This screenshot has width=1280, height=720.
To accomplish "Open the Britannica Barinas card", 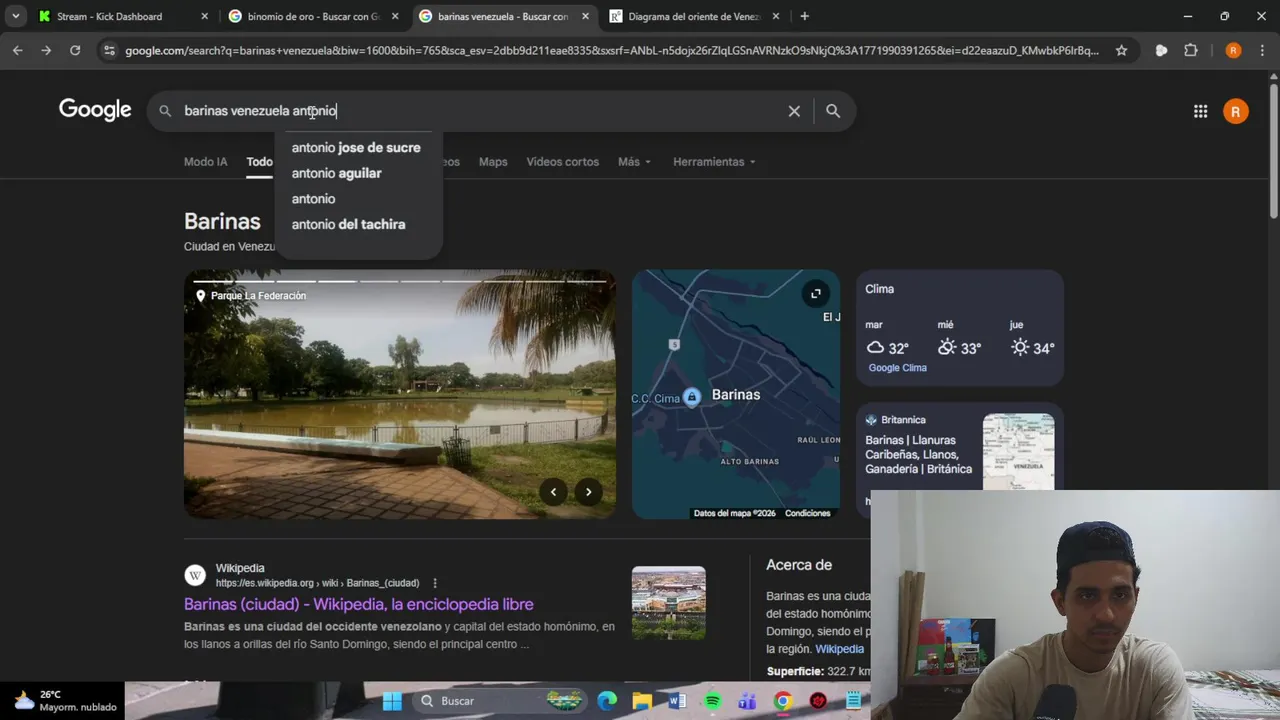I will (918, 455).
